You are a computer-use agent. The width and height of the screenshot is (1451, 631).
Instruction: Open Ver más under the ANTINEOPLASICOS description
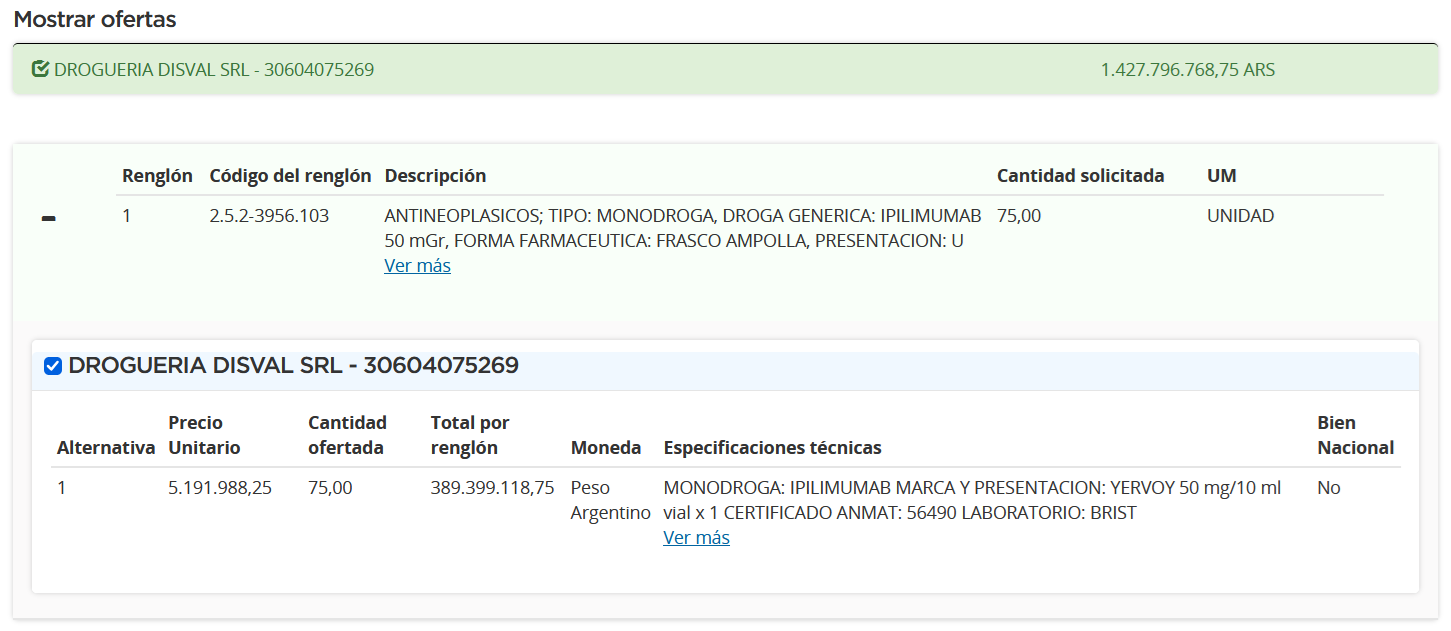pyautogui.click(x=417, y=266)
